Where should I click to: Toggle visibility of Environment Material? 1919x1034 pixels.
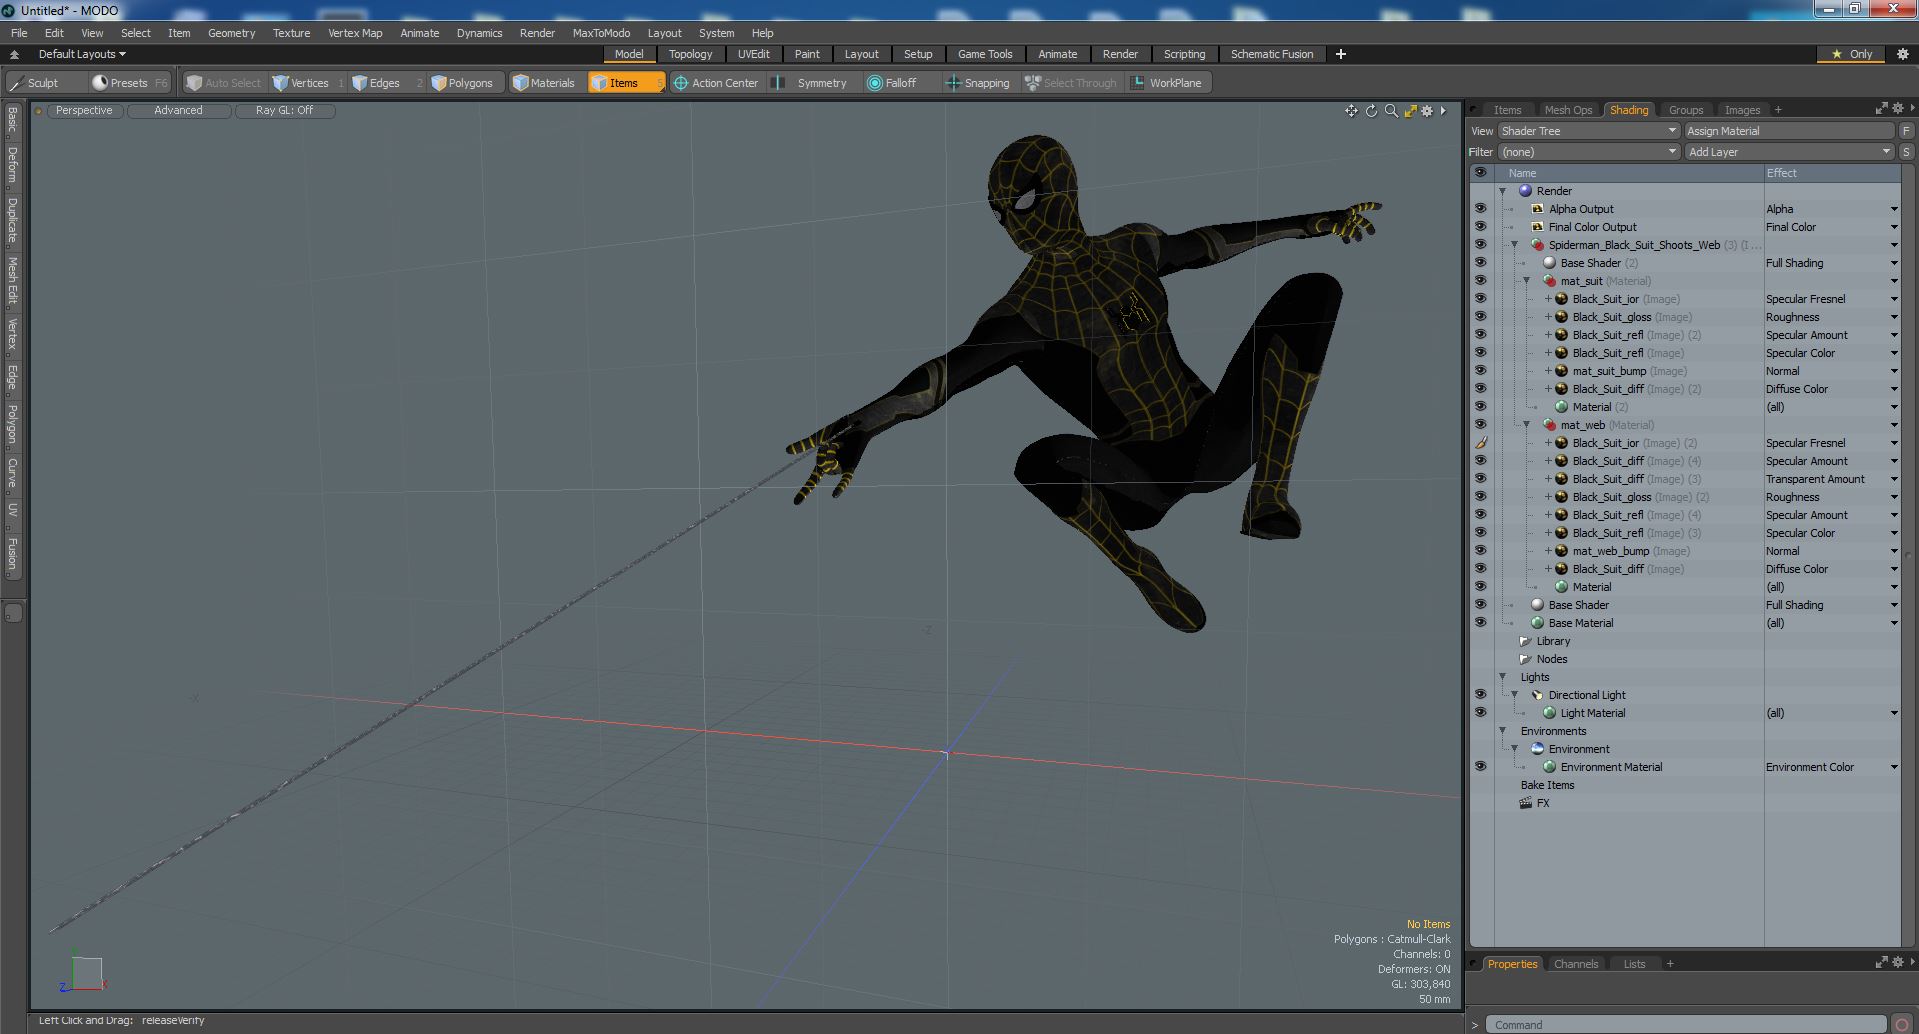point(1480,767)
